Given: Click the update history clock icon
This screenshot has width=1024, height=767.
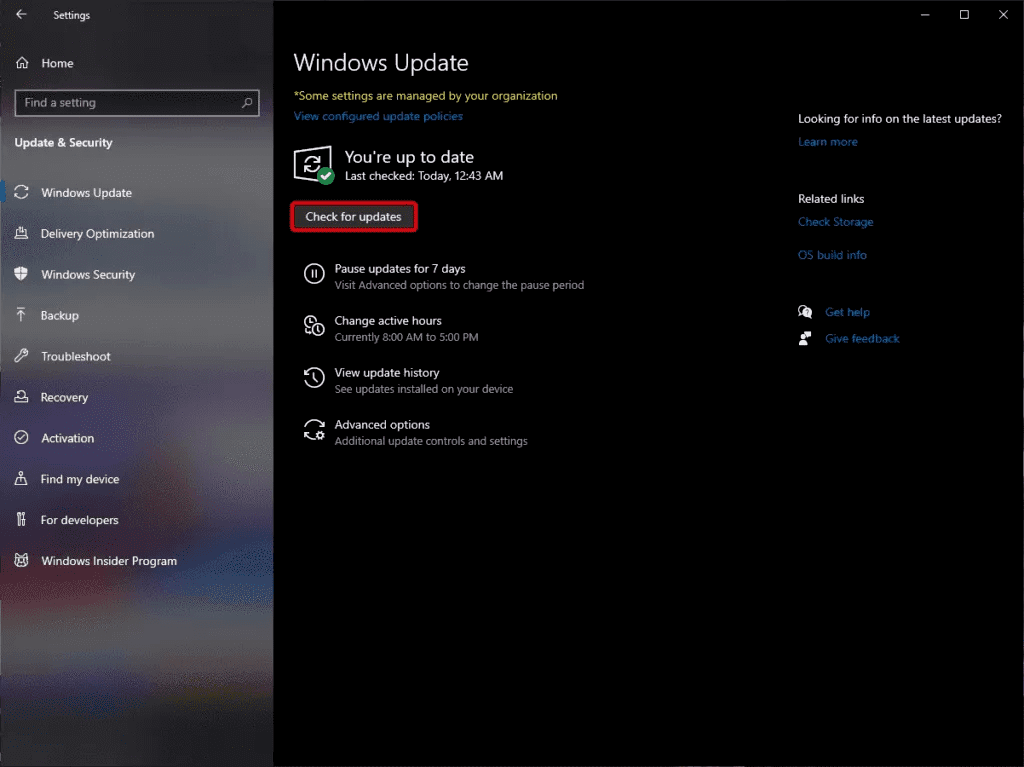Looking at the screenshot, I should (x=314, y=377).
